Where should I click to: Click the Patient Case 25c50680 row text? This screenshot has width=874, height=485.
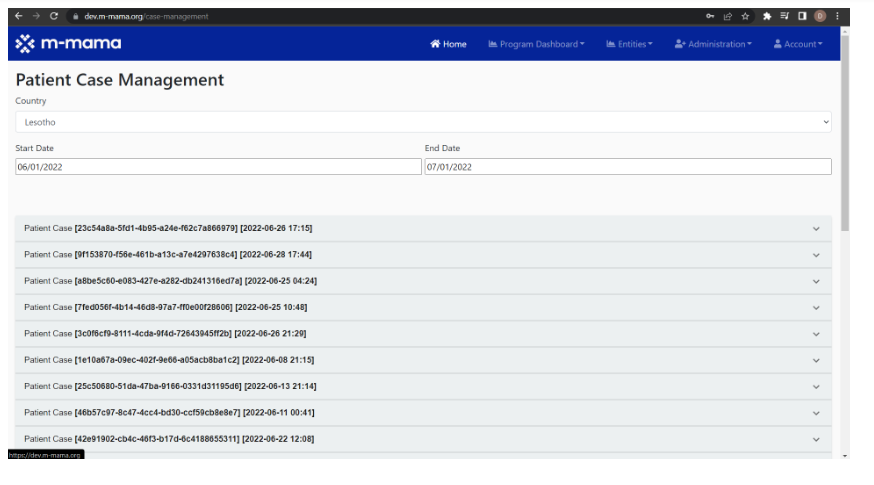click(x=170, y=386)
